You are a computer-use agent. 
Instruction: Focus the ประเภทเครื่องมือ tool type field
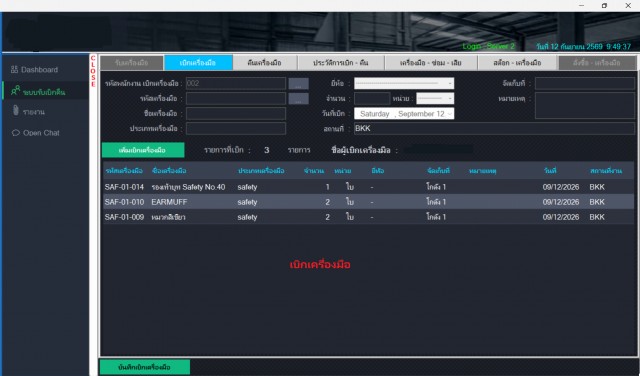tap(236, 128)
